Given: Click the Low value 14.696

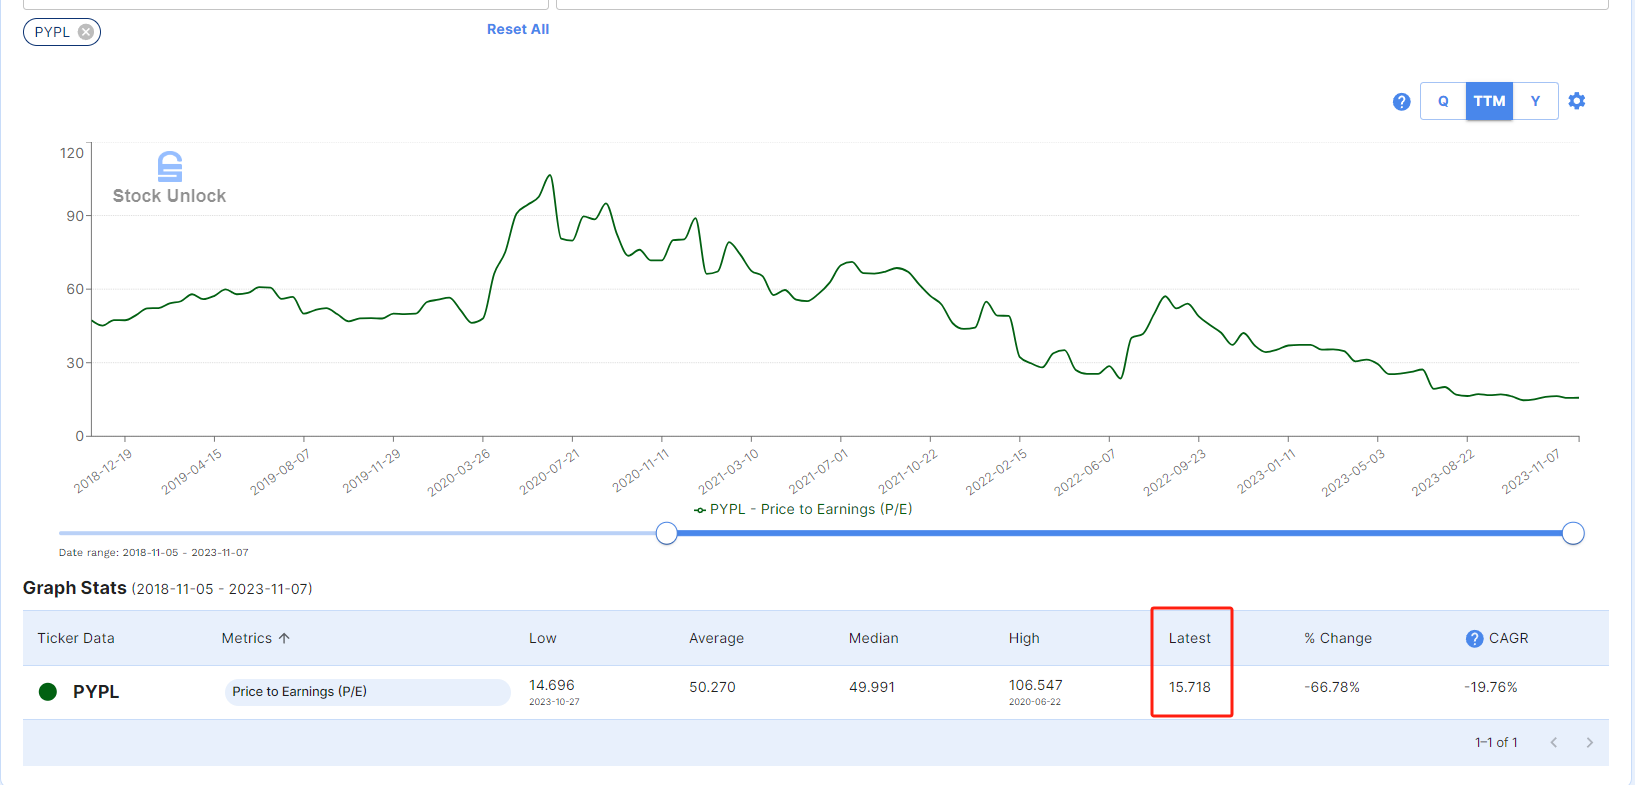Looking at the screenshot, I should [x=552, y=685].
